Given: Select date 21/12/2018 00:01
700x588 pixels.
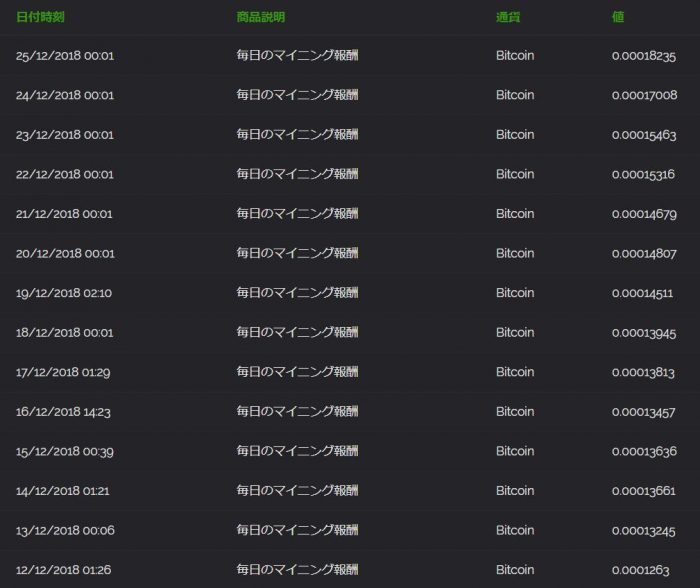Looking at the screenshot, I should [64, 214].
